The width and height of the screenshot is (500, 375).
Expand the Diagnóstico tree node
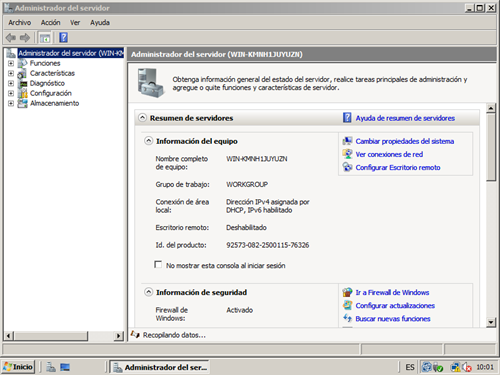click(x=11, y=83)
